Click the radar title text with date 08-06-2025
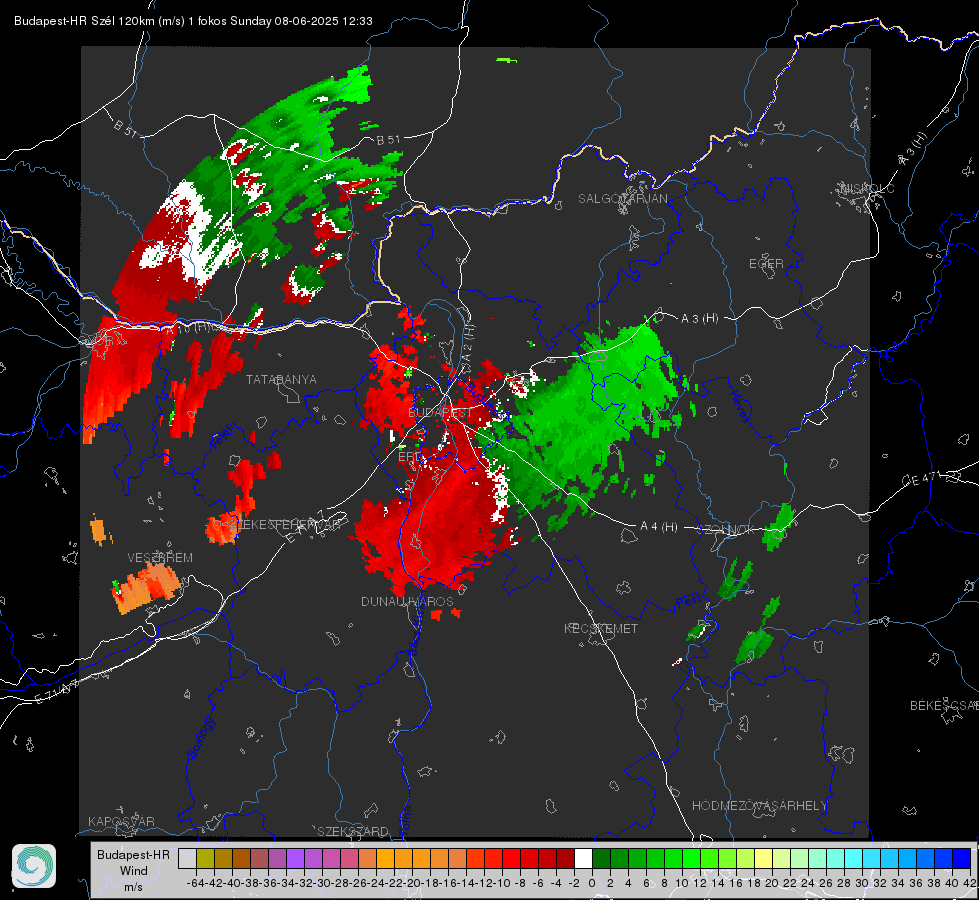The height and width of the screenshot is (900, 979). click(194, 21)
